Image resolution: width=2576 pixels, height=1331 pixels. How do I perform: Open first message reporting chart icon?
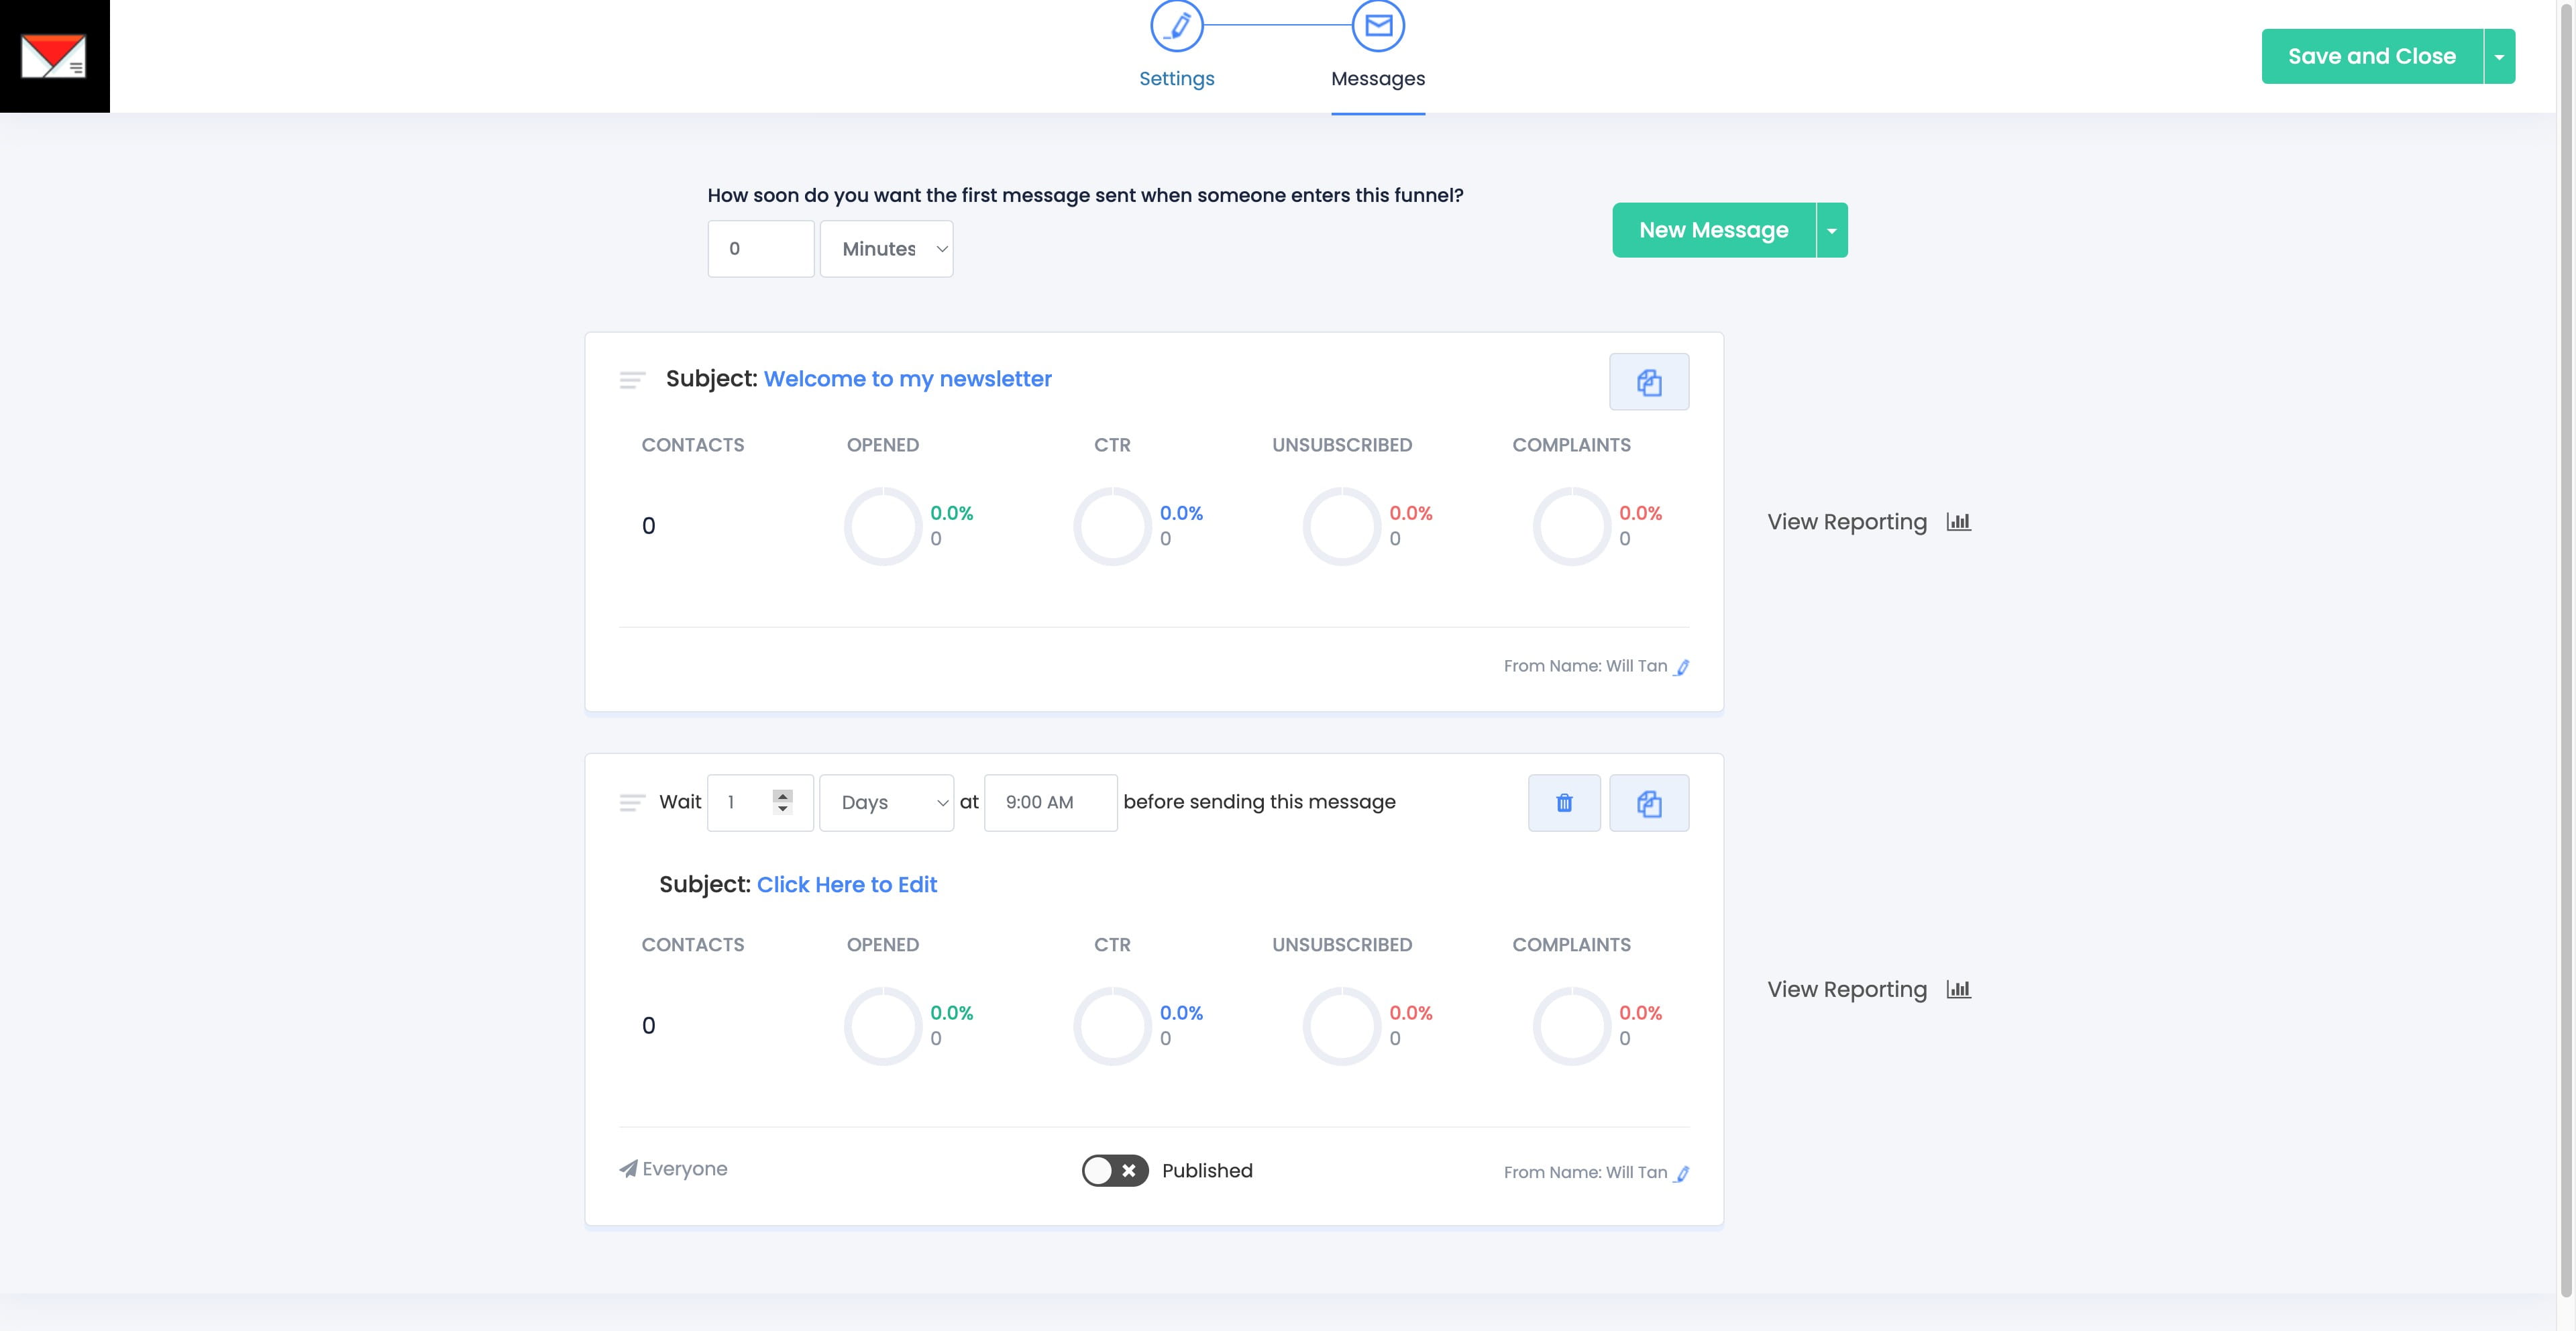(x=1958, y=522)
